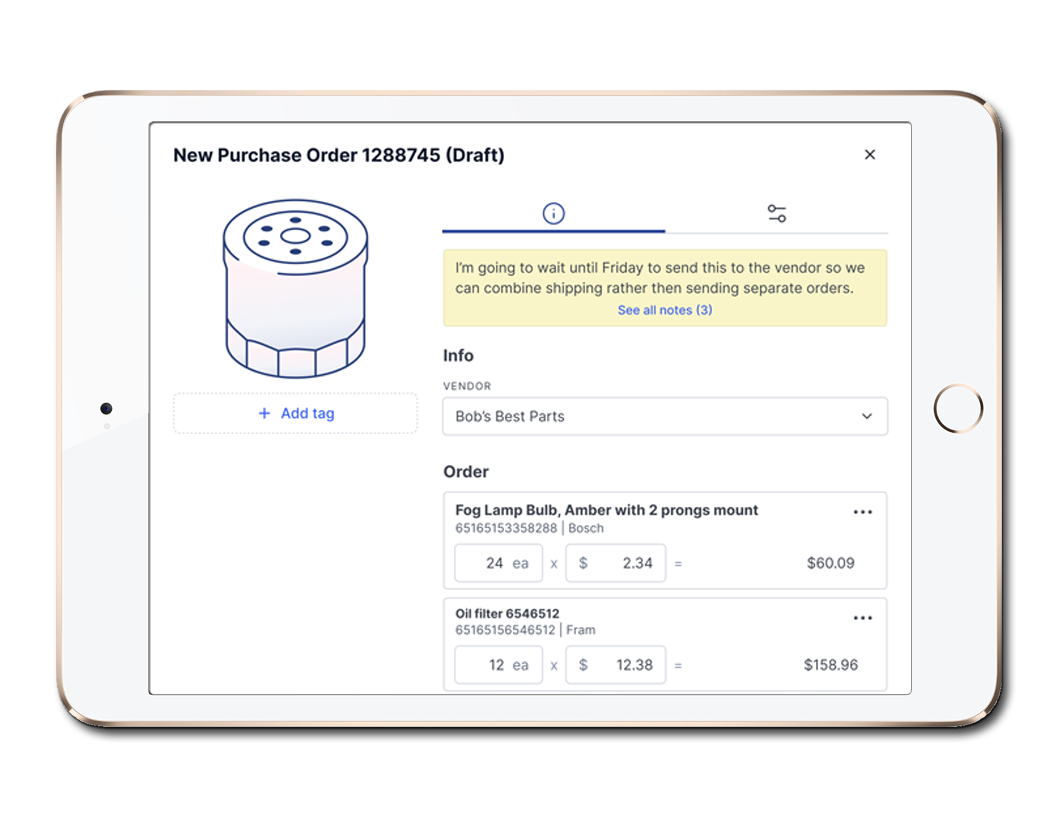Screen dimensions: 1056x816
Task: Click the Add tag button
Action: tap(295, 413)
